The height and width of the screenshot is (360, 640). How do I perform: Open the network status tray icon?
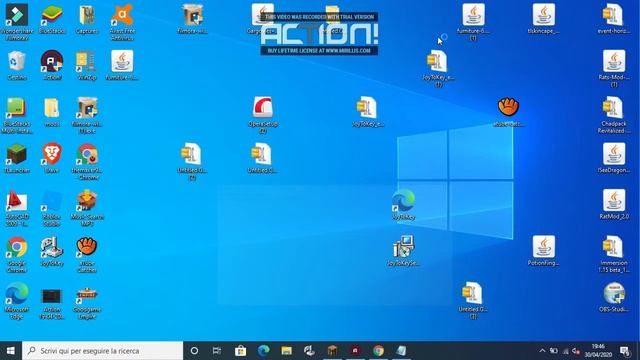(565, 351)
